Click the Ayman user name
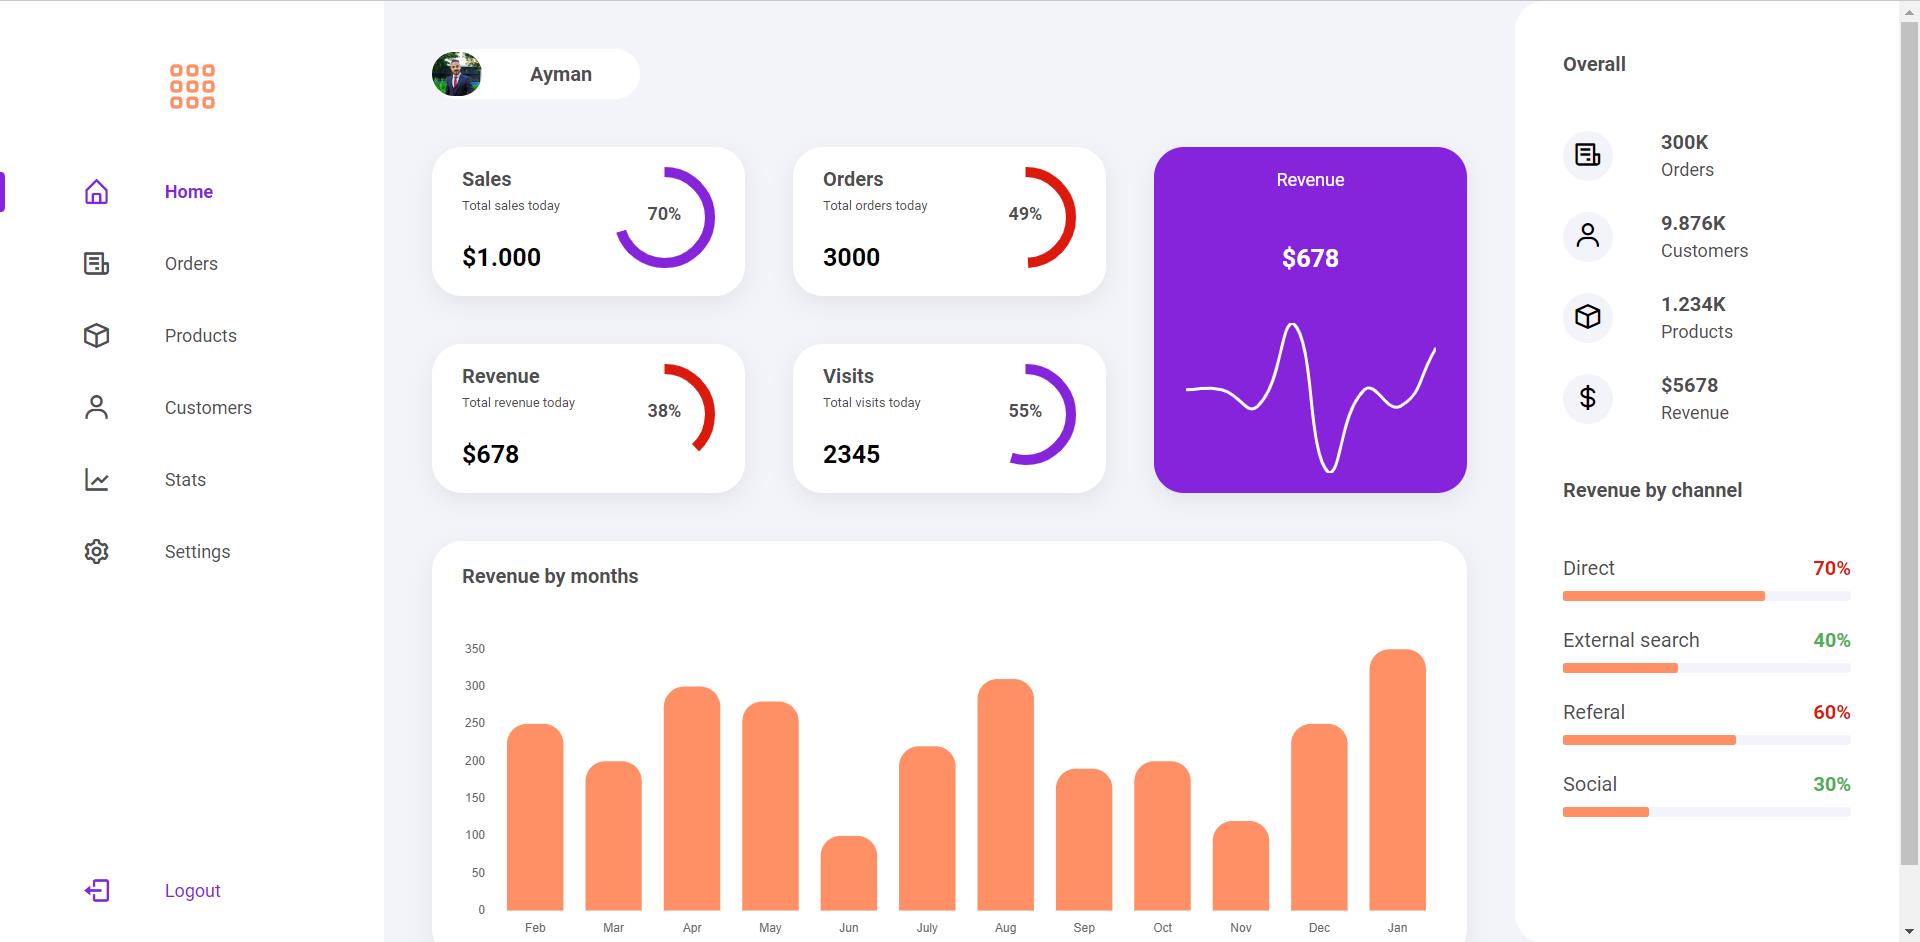 point(561,74)
